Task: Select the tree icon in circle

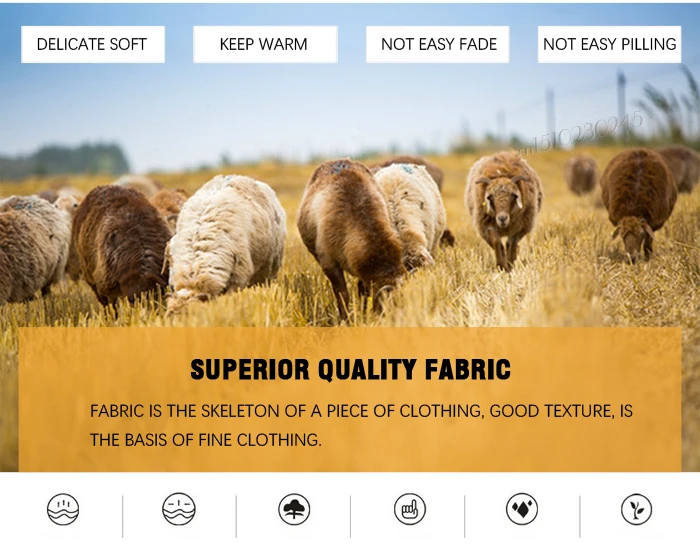Action: (x=294, y=509)
